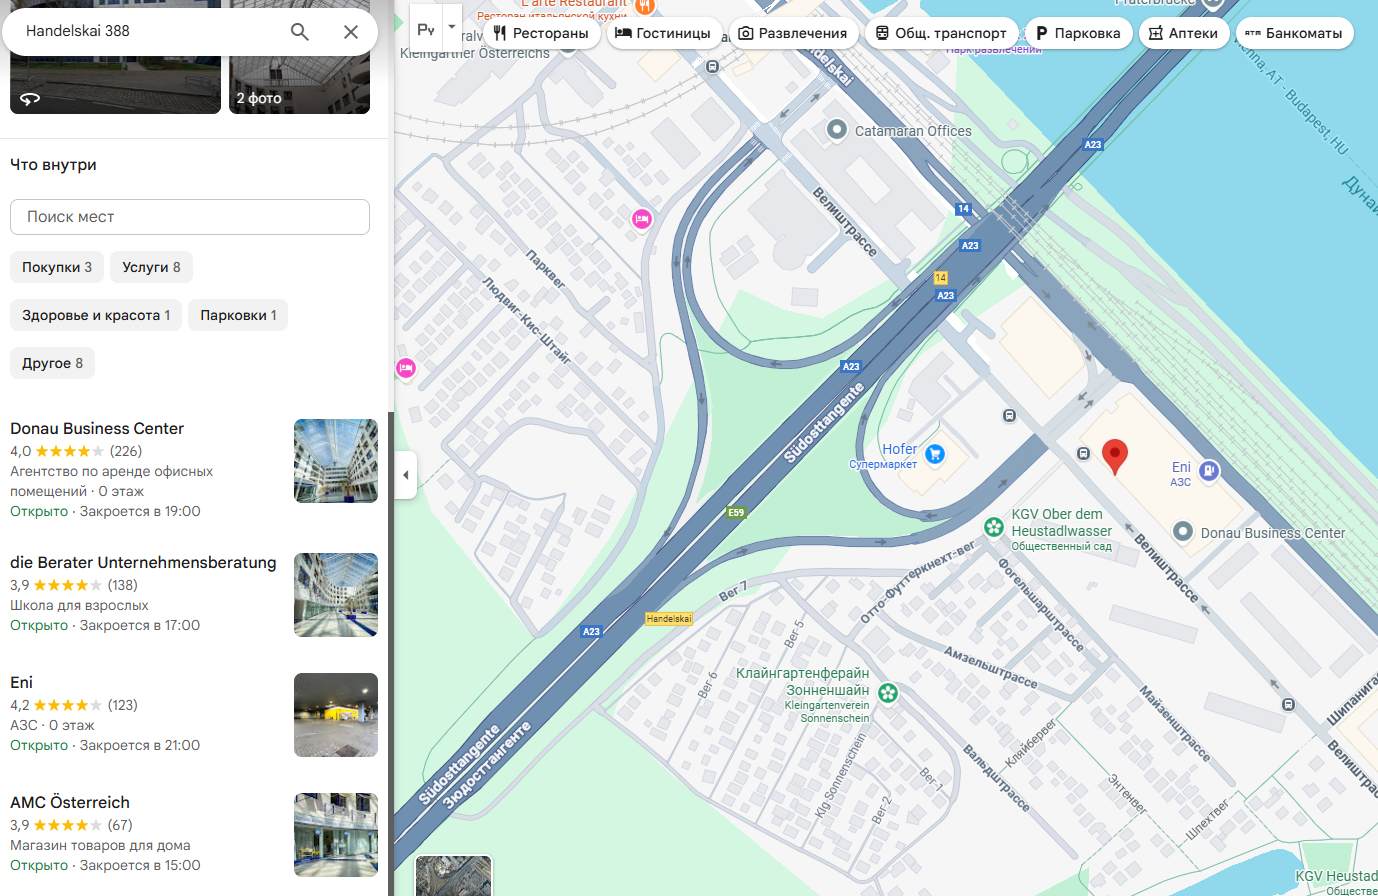Click the red location pin marker
The image size is (1378, 896).
(1114, 456)
